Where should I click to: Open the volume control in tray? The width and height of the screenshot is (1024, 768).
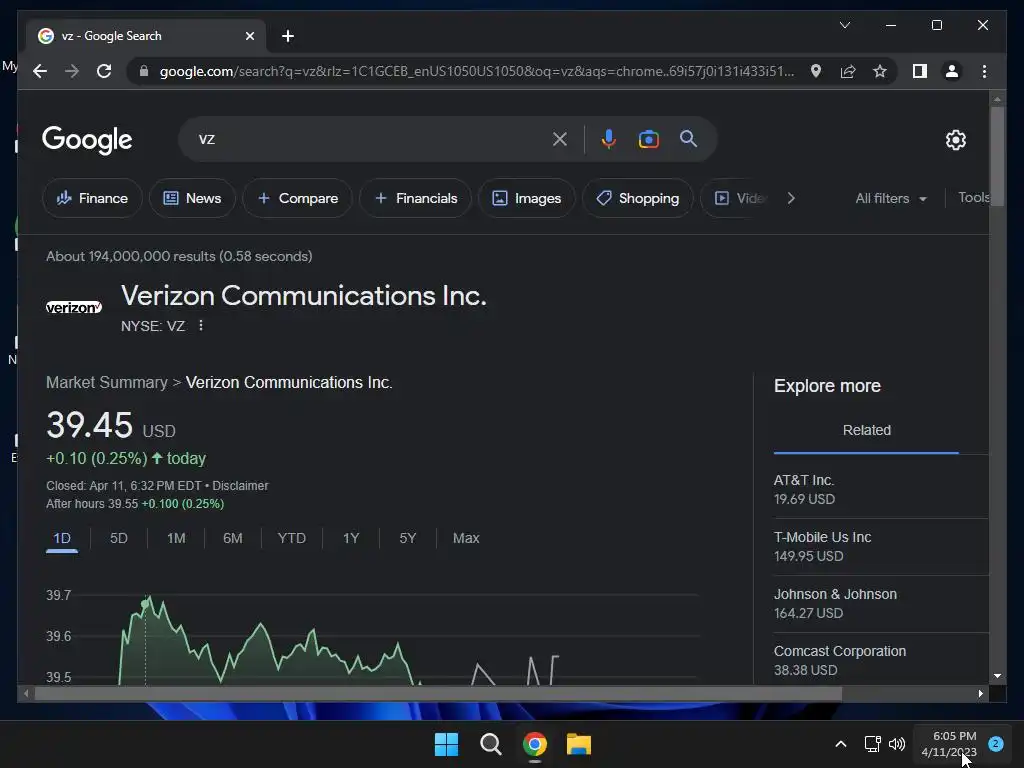click(897, 744)
